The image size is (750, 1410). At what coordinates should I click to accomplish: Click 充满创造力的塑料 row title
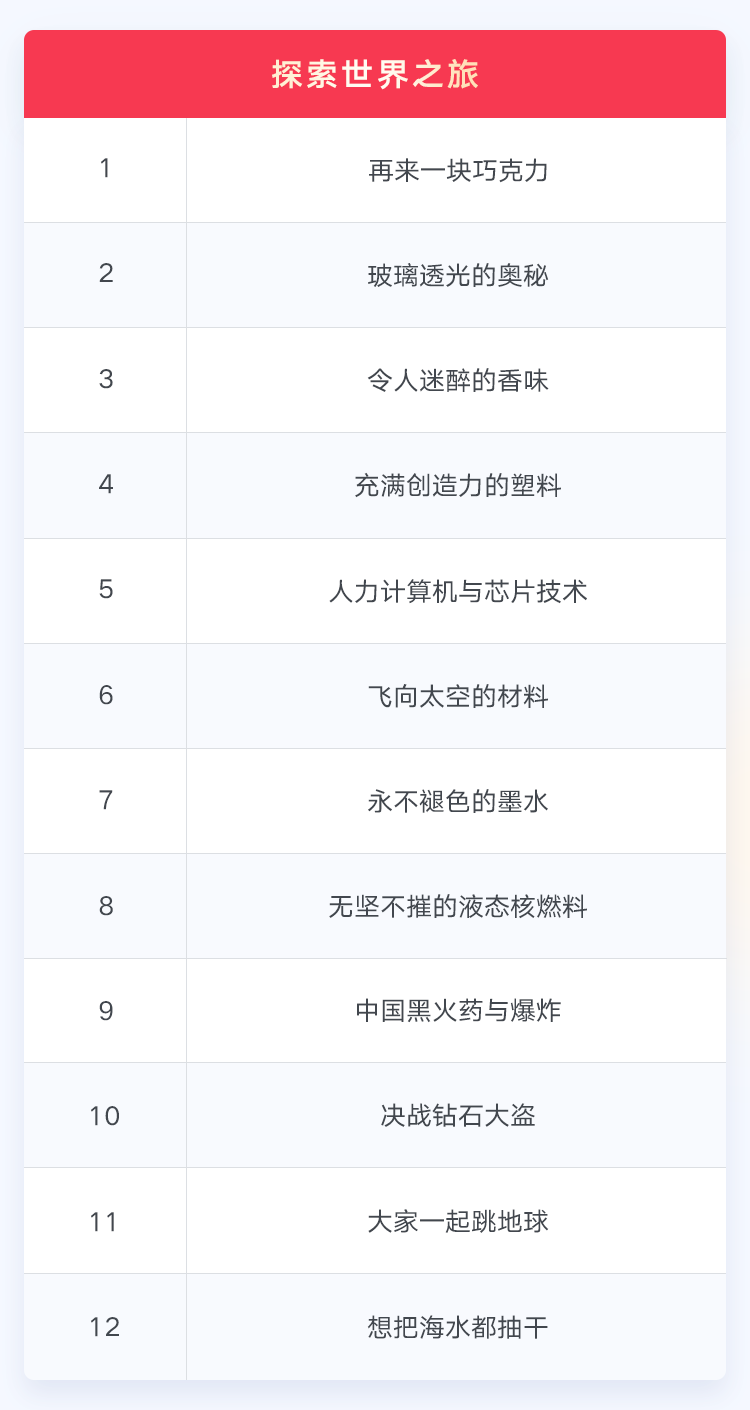(x=457, y=487)
